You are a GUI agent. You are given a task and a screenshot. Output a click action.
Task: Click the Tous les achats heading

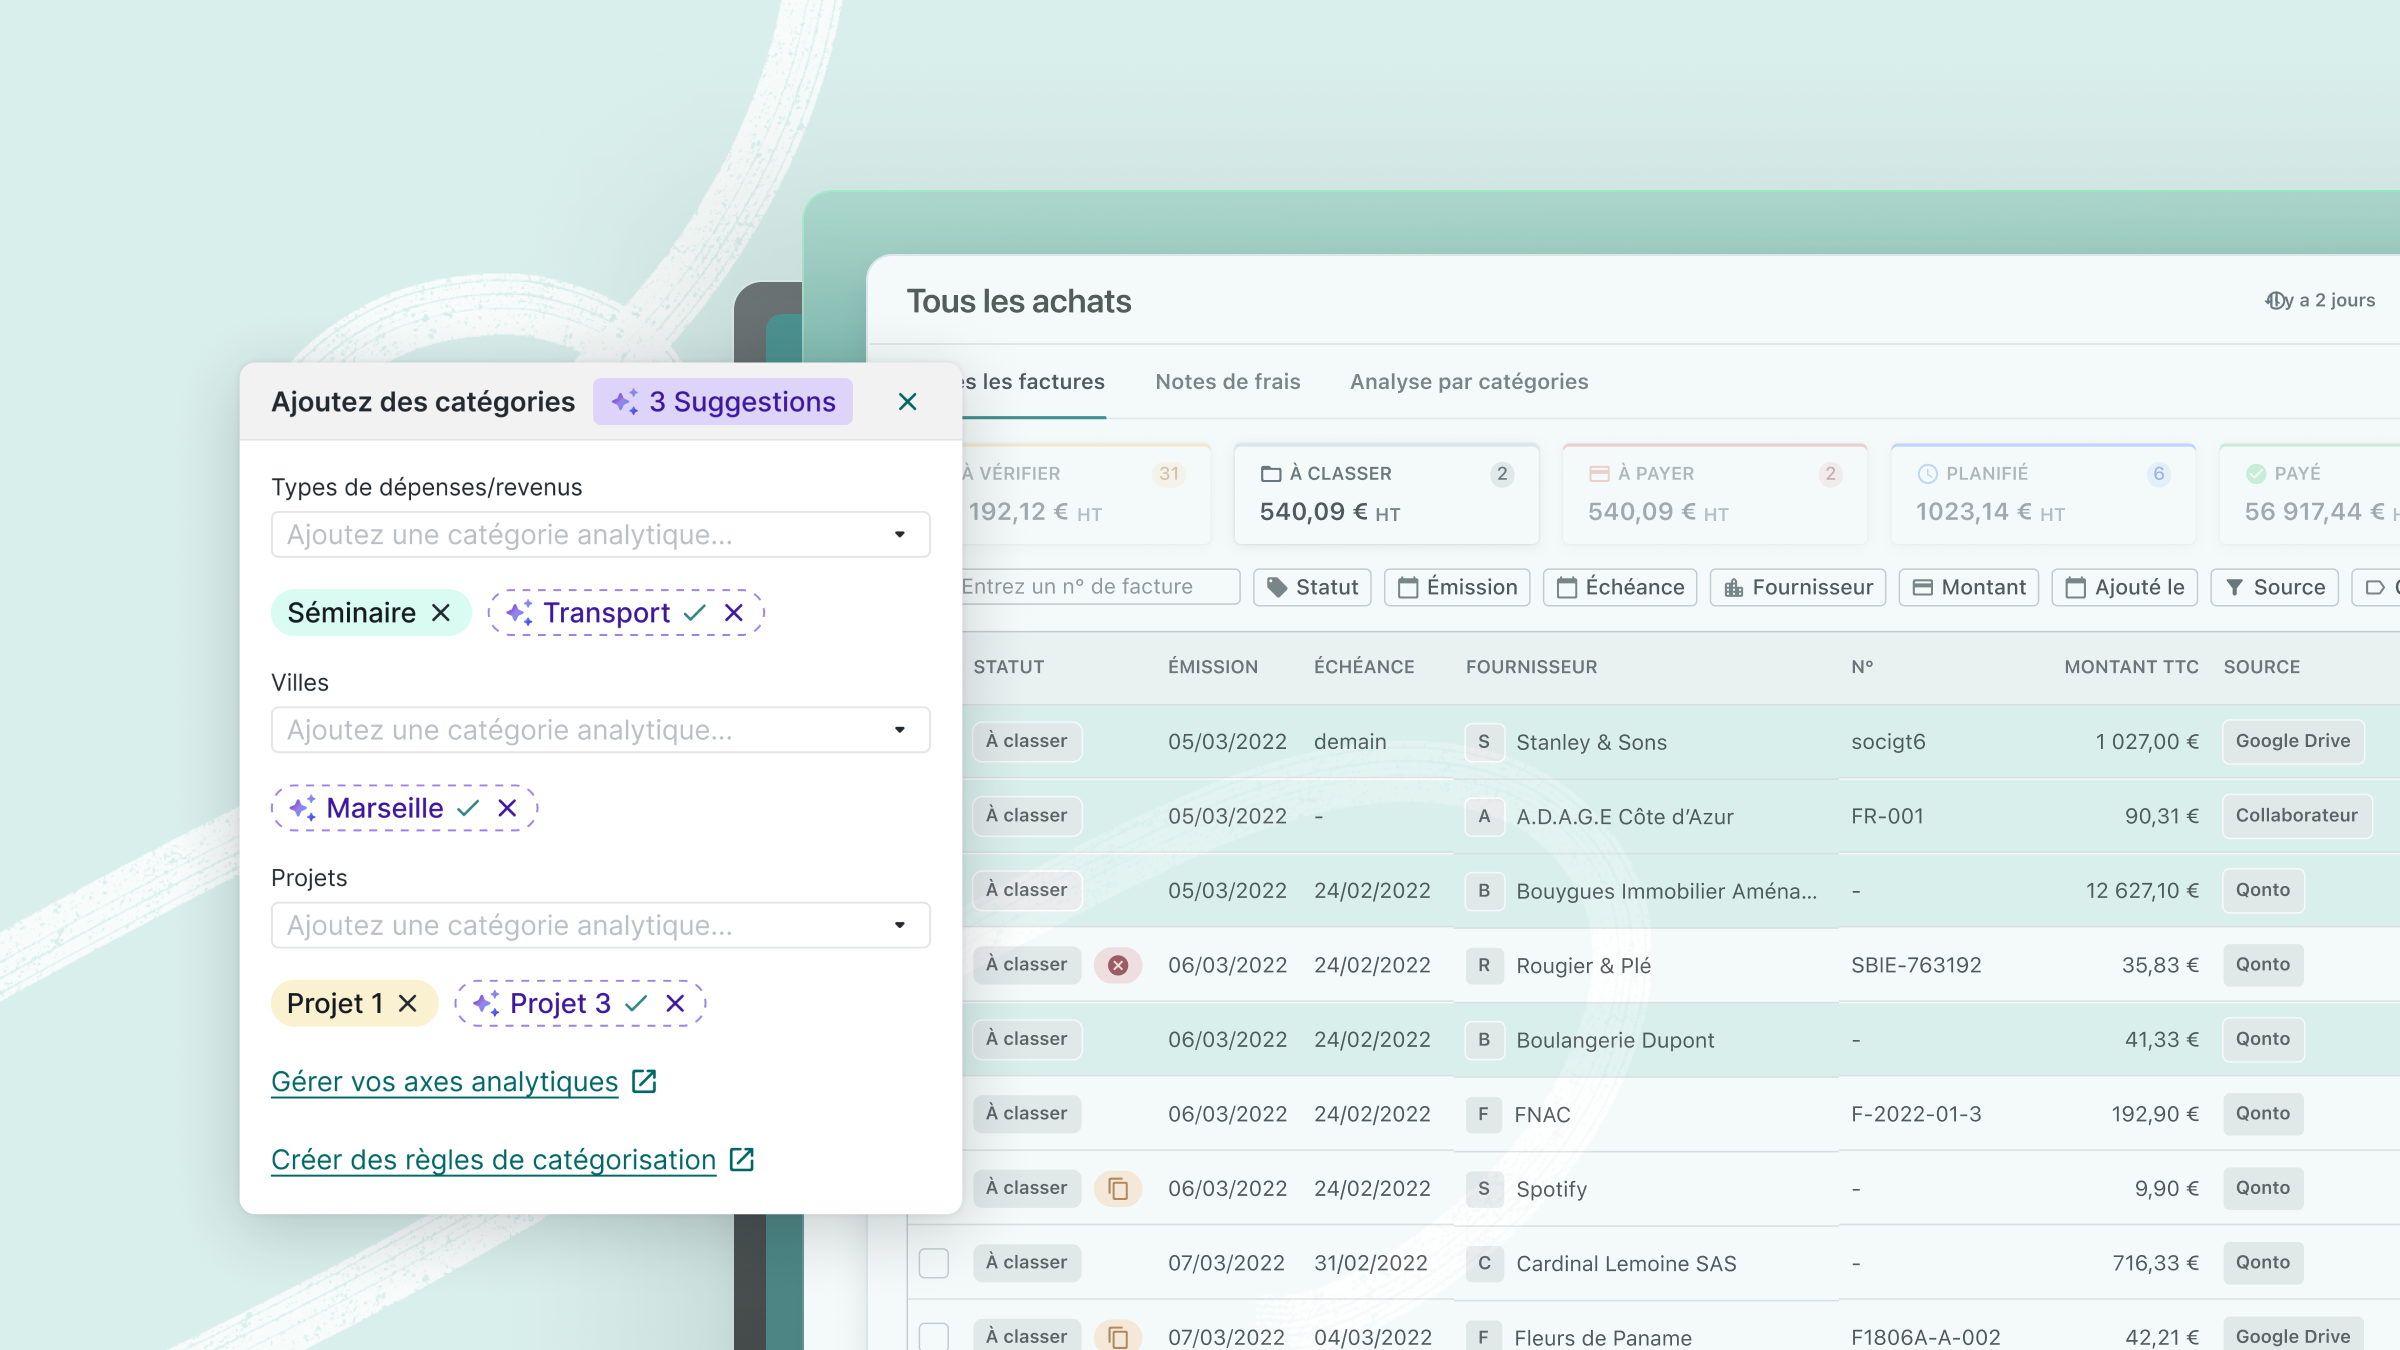coord(1019,302)
